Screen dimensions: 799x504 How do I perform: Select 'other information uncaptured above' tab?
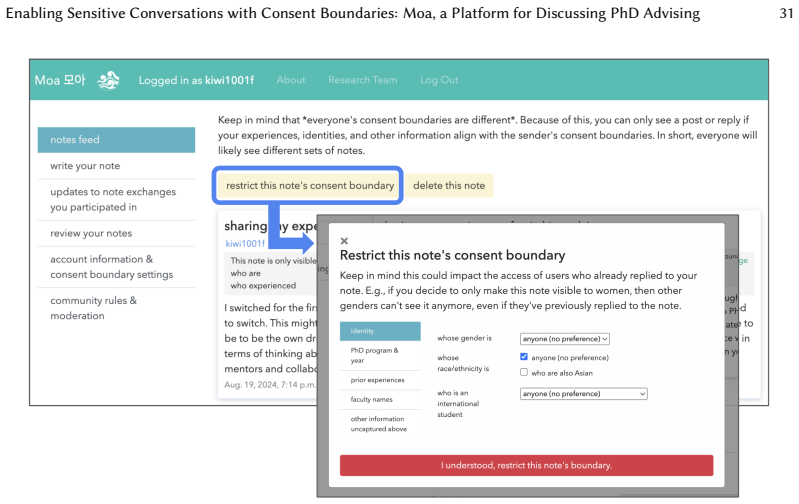(x=380, y=424)
